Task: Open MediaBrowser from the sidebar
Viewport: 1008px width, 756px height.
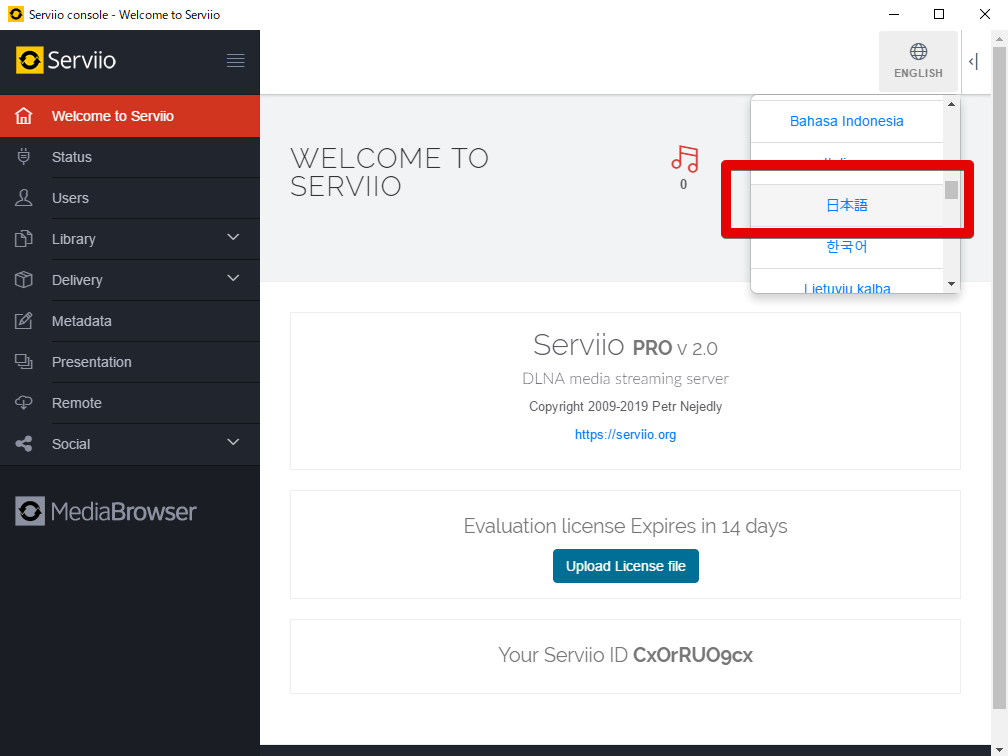Action: 106,511
